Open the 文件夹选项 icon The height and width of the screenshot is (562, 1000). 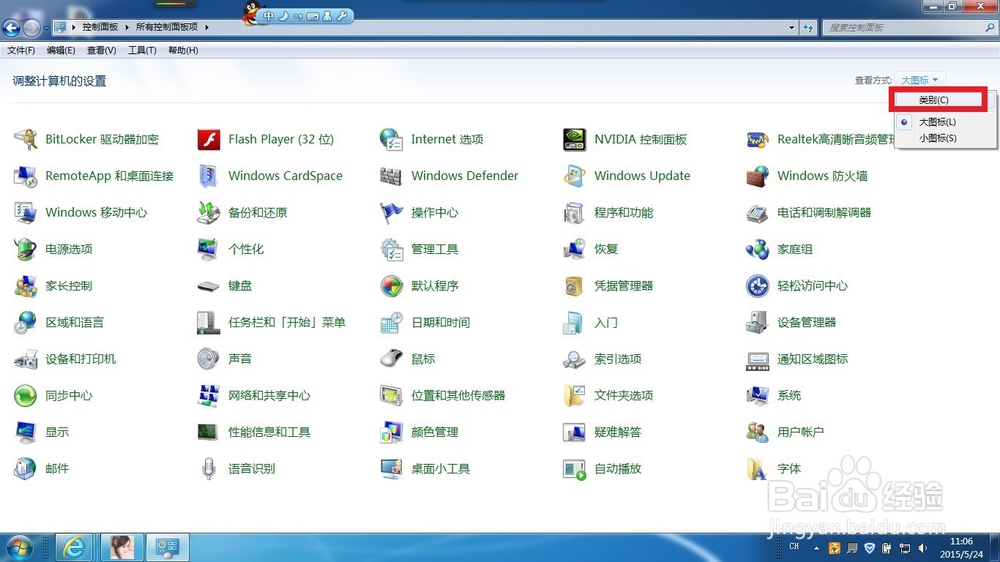574,396
